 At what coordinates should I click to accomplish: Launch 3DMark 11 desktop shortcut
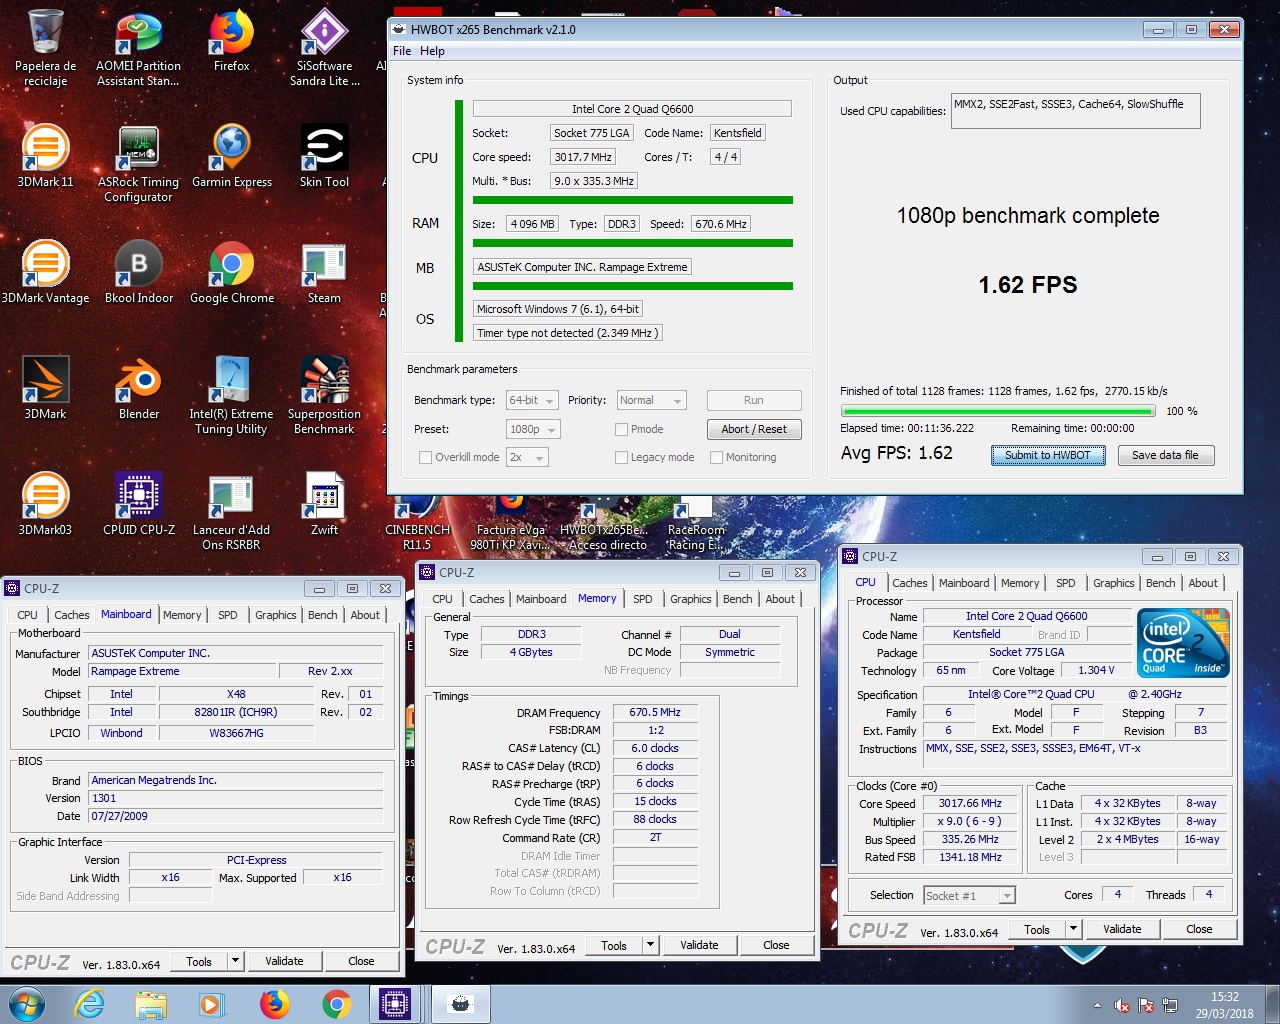(x=46, y=157)
